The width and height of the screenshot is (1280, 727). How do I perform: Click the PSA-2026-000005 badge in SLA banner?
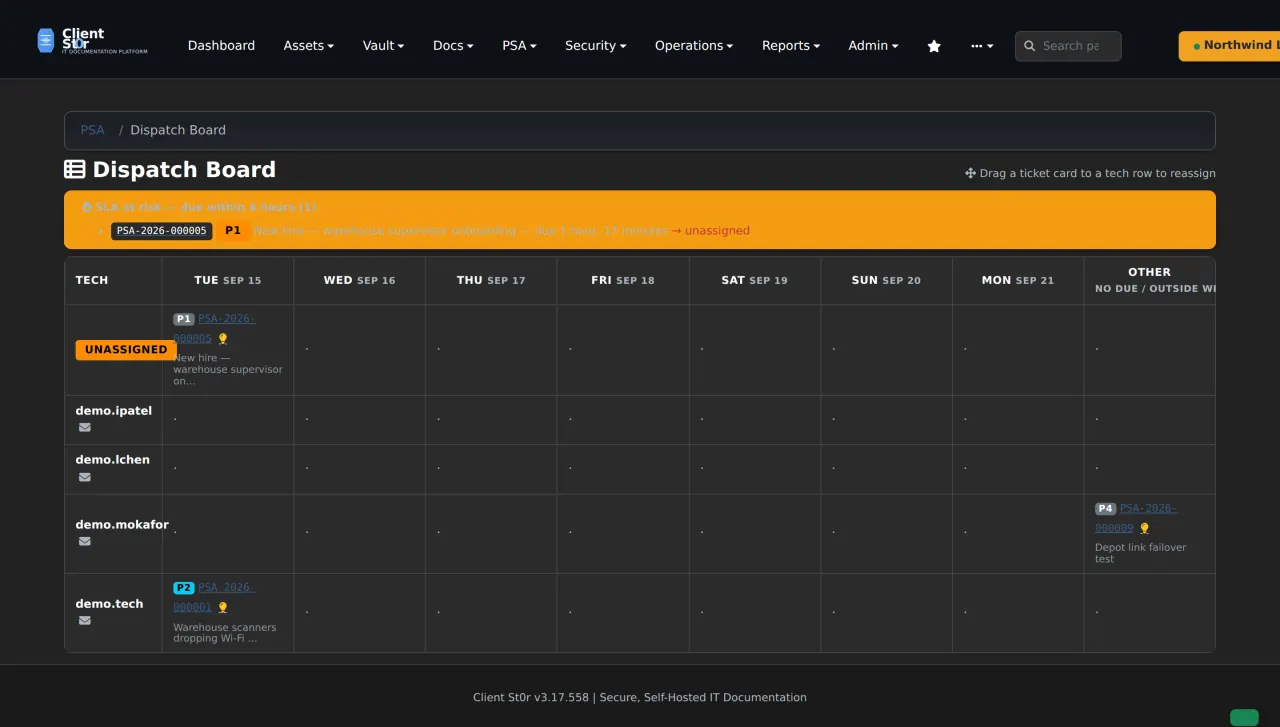point(162,231)
